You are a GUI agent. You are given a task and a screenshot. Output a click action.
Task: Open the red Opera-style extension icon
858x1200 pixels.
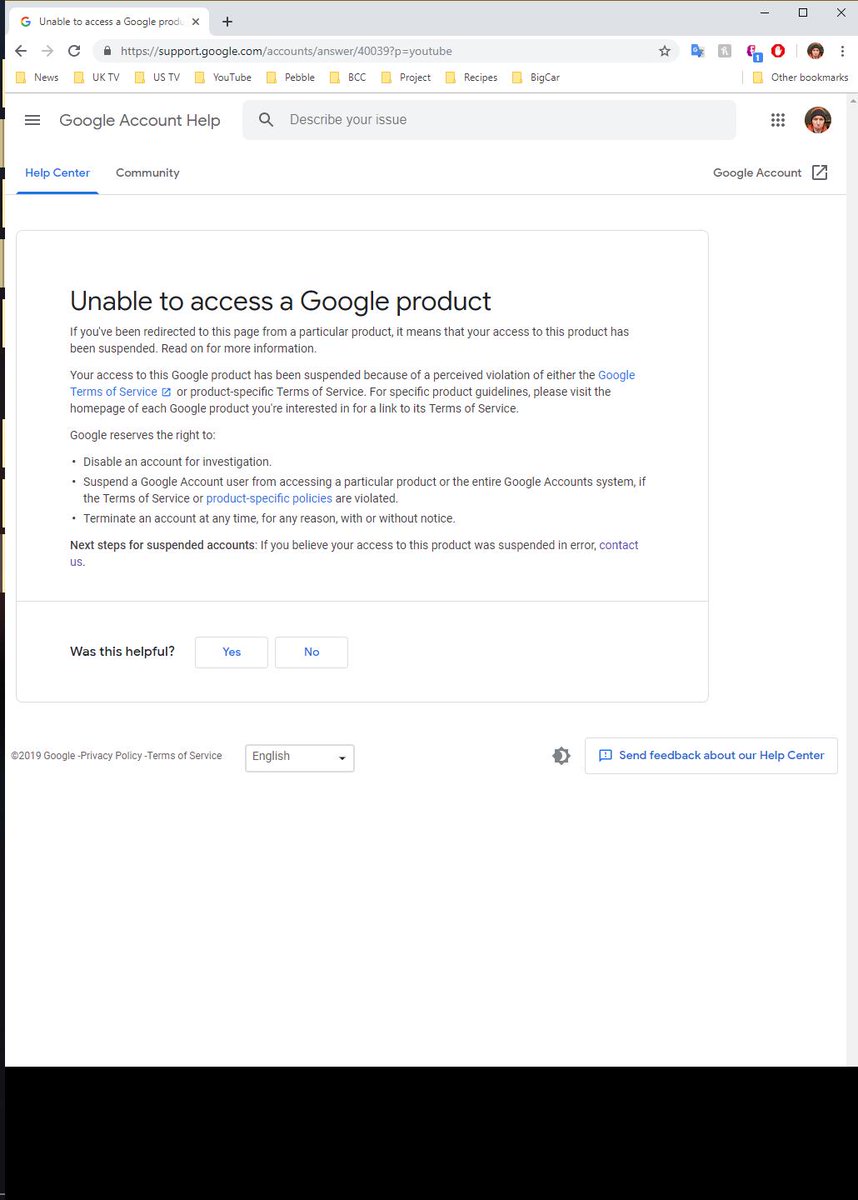(778, 51)
